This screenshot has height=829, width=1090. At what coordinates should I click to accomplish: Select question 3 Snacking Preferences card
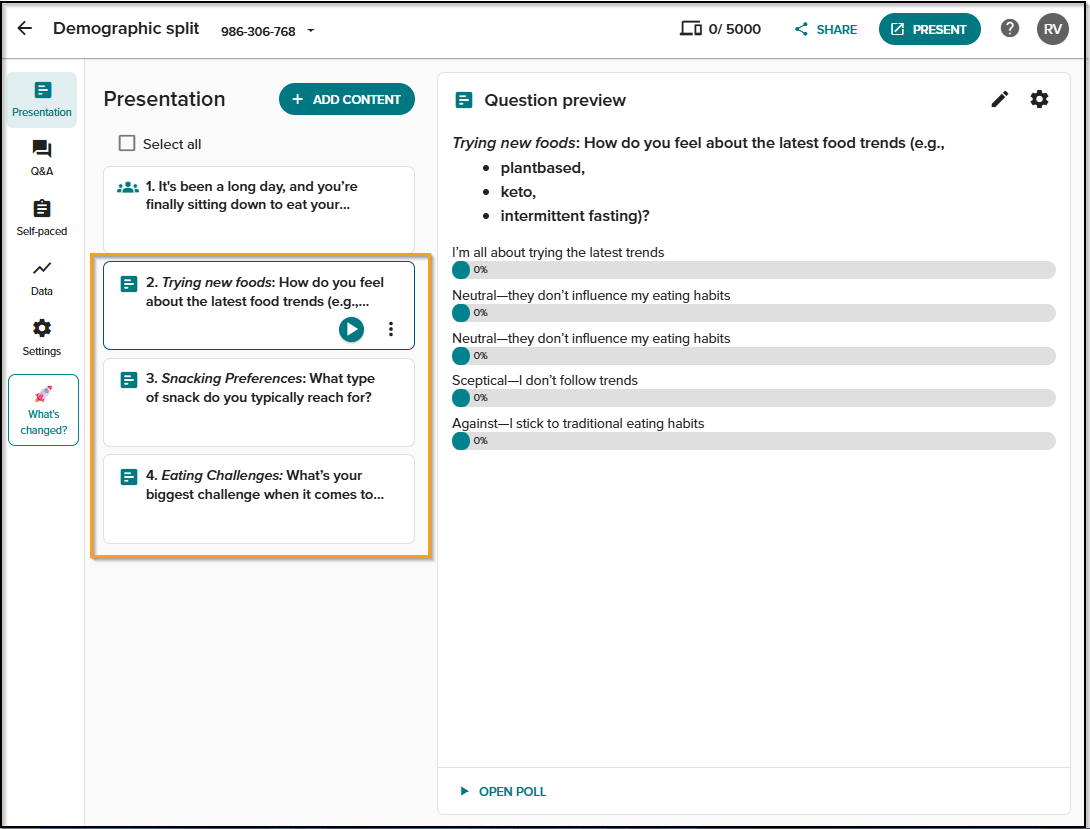(x=259, y=402)
